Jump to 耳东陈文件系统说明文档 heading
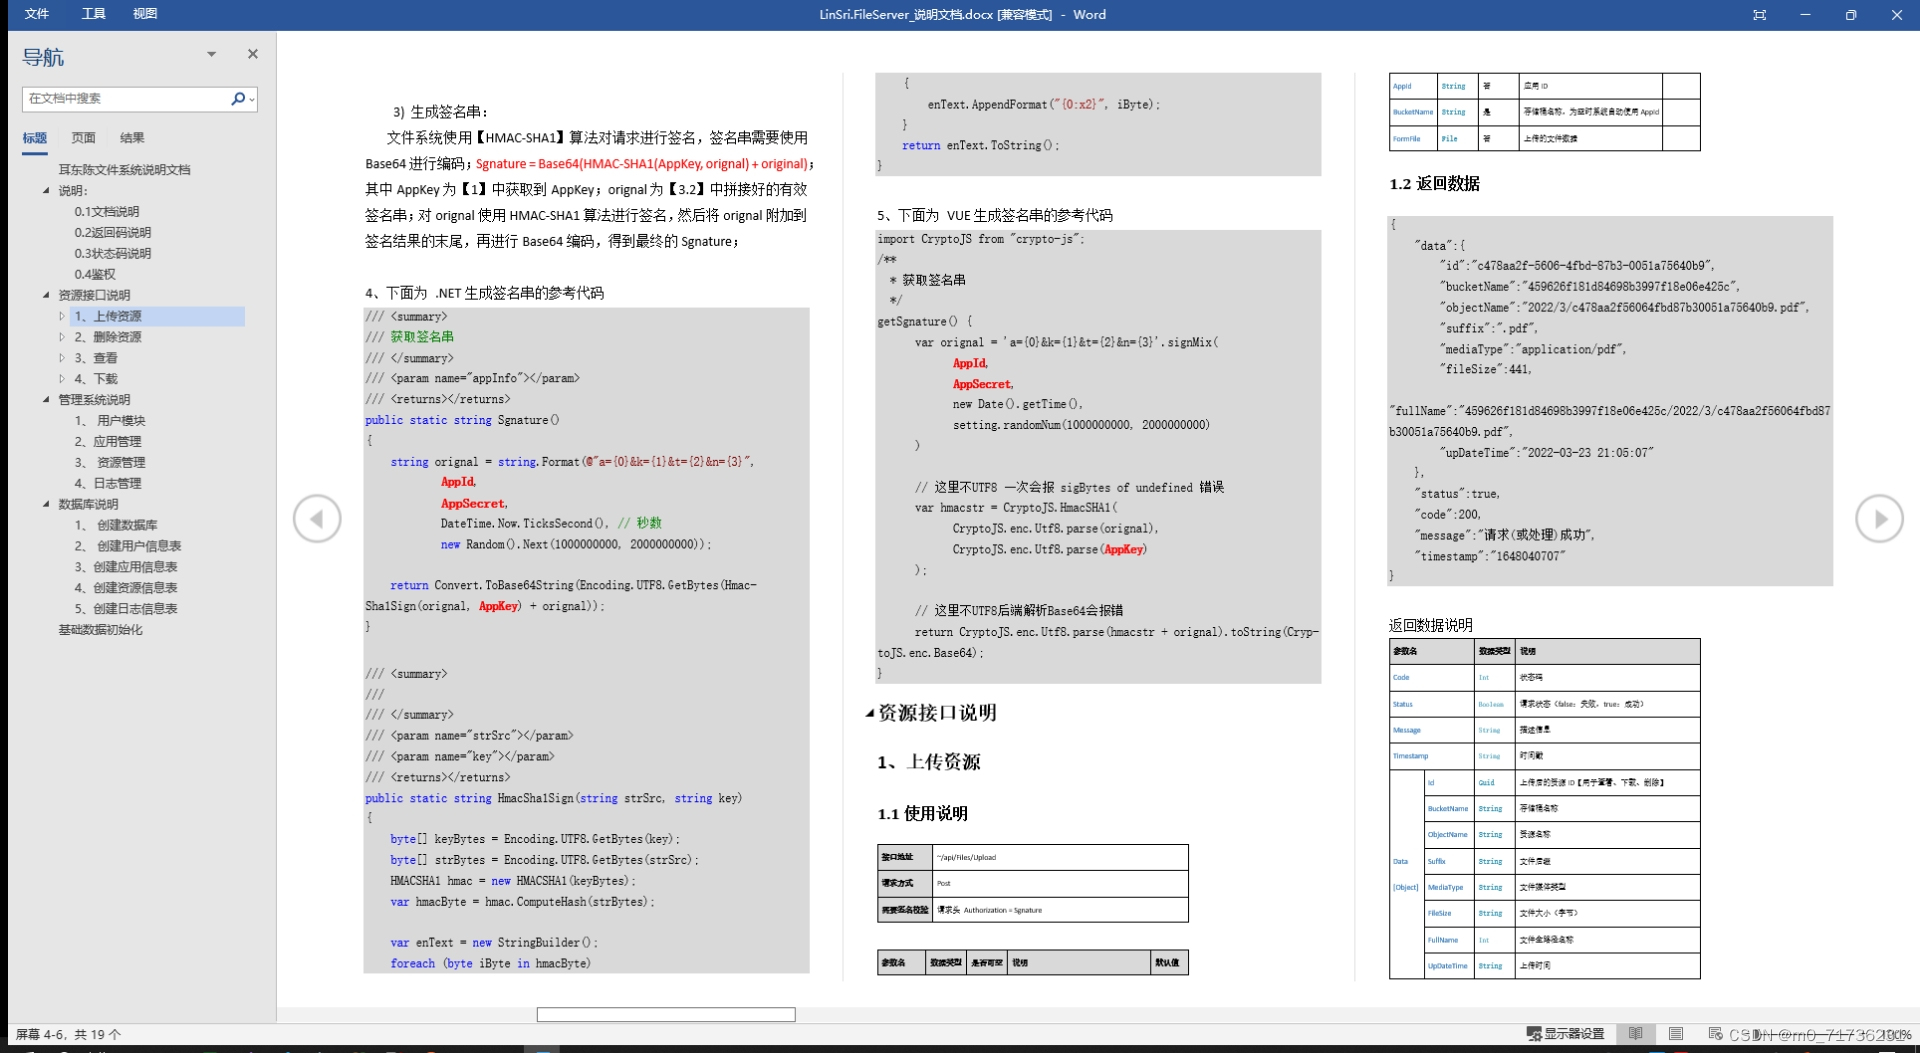 point(124,170)
